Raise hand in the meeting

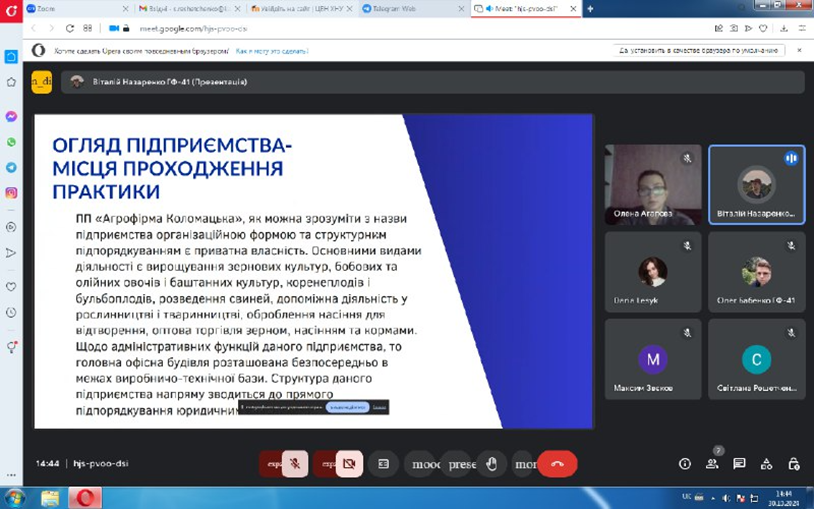pos(490,464)
